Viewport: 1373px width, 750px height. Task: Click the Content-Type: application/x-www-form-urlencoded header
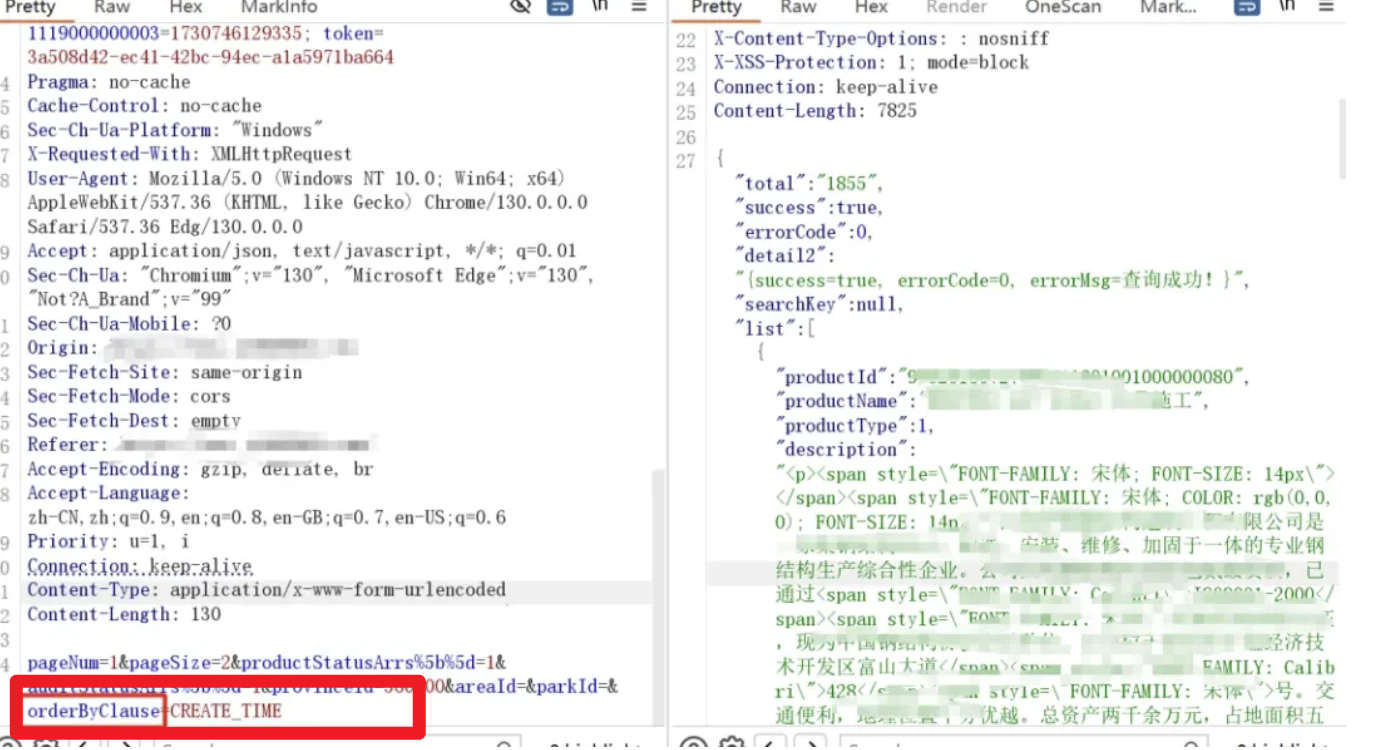(x=266, y=590)
